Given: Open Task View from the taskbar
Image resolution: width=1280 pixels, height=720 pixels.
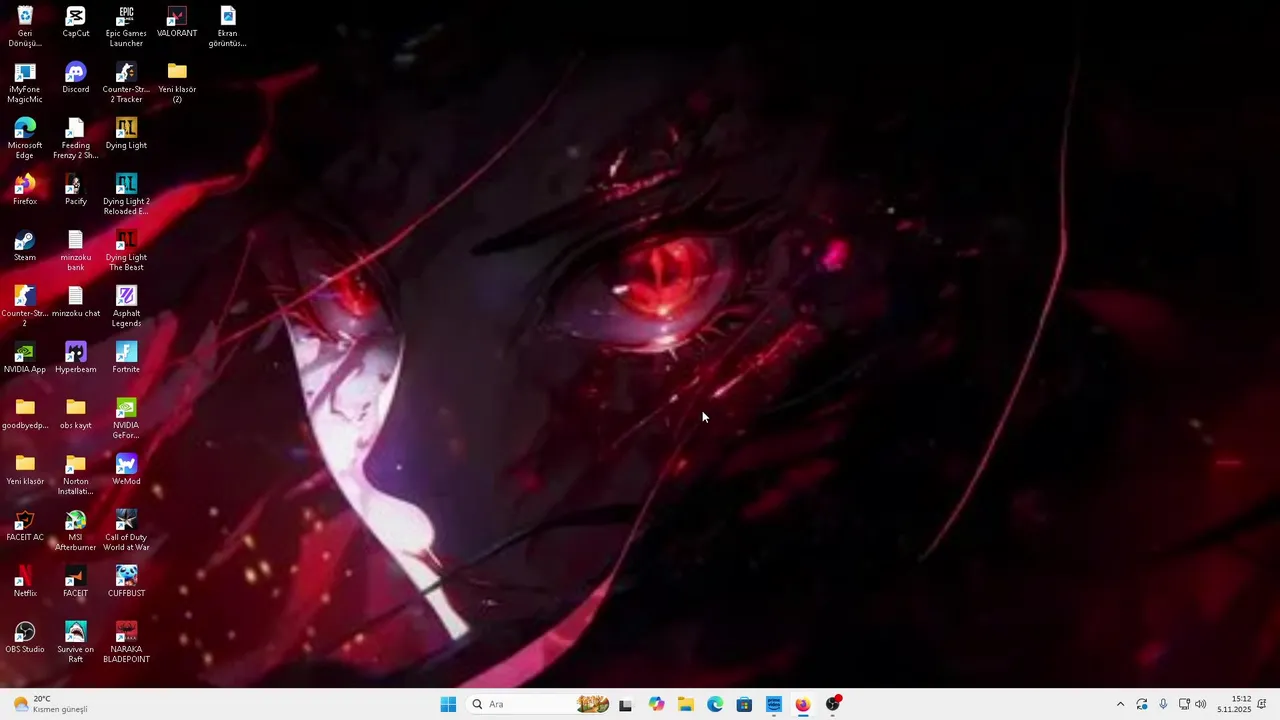Looking at the screenshot, I should coord(626,704).
